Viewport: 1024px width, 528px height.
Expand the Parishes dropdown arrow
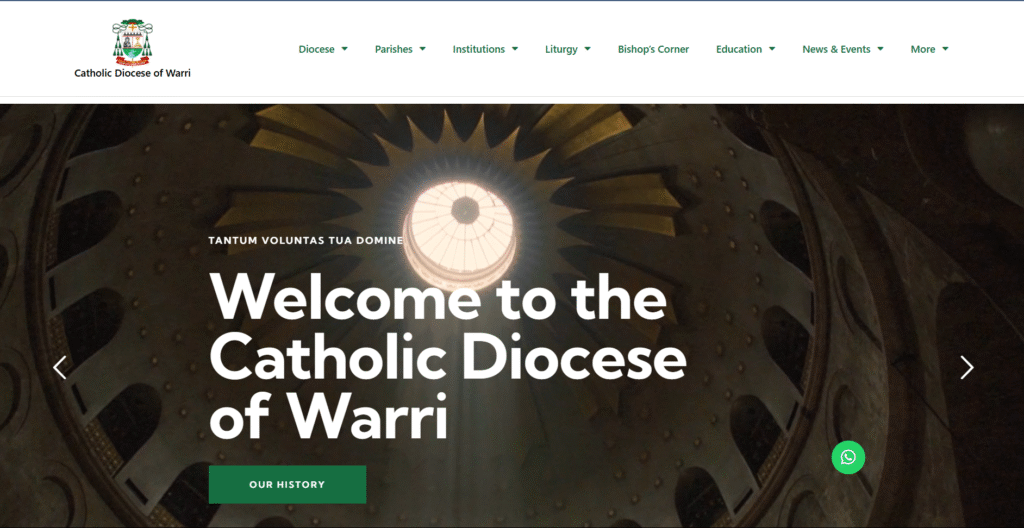pyautogui.click(x=423, y=49)
